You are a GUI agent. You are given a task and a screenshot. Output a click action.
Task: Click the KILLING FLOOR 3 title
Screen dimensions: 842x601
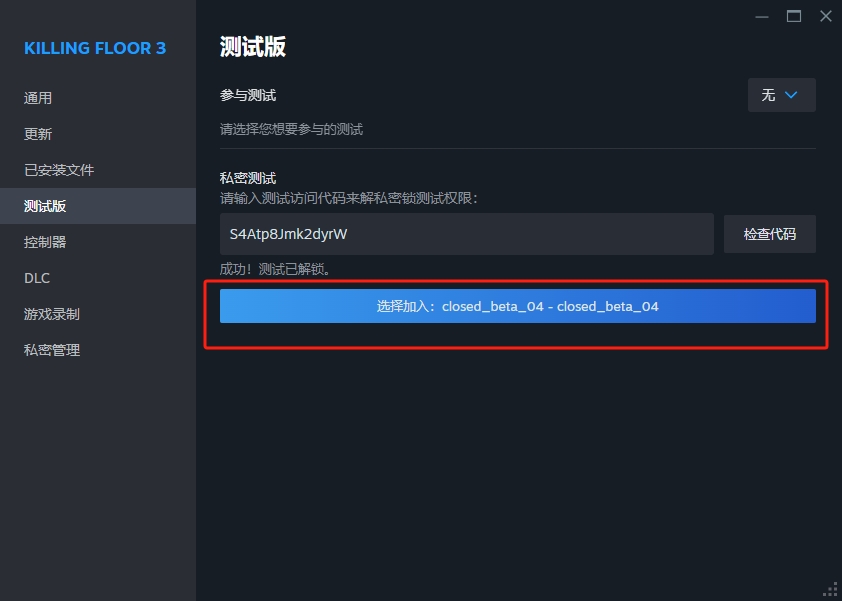tap(95, 48)
